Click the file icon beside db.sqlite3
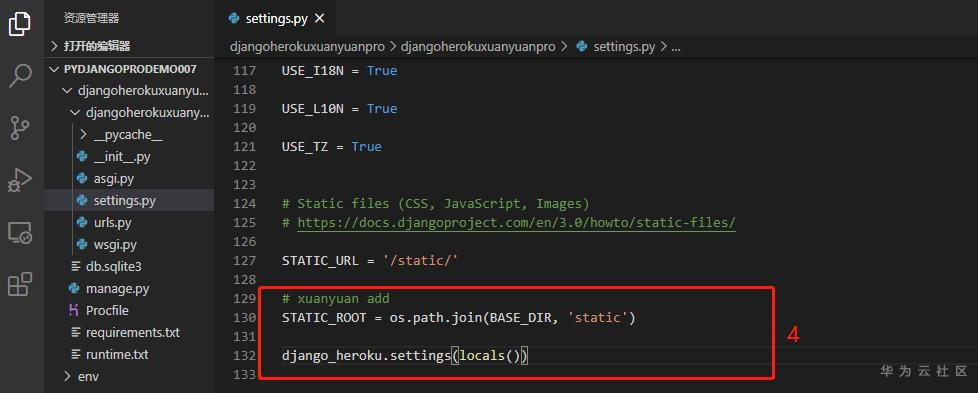 point(76,266)
